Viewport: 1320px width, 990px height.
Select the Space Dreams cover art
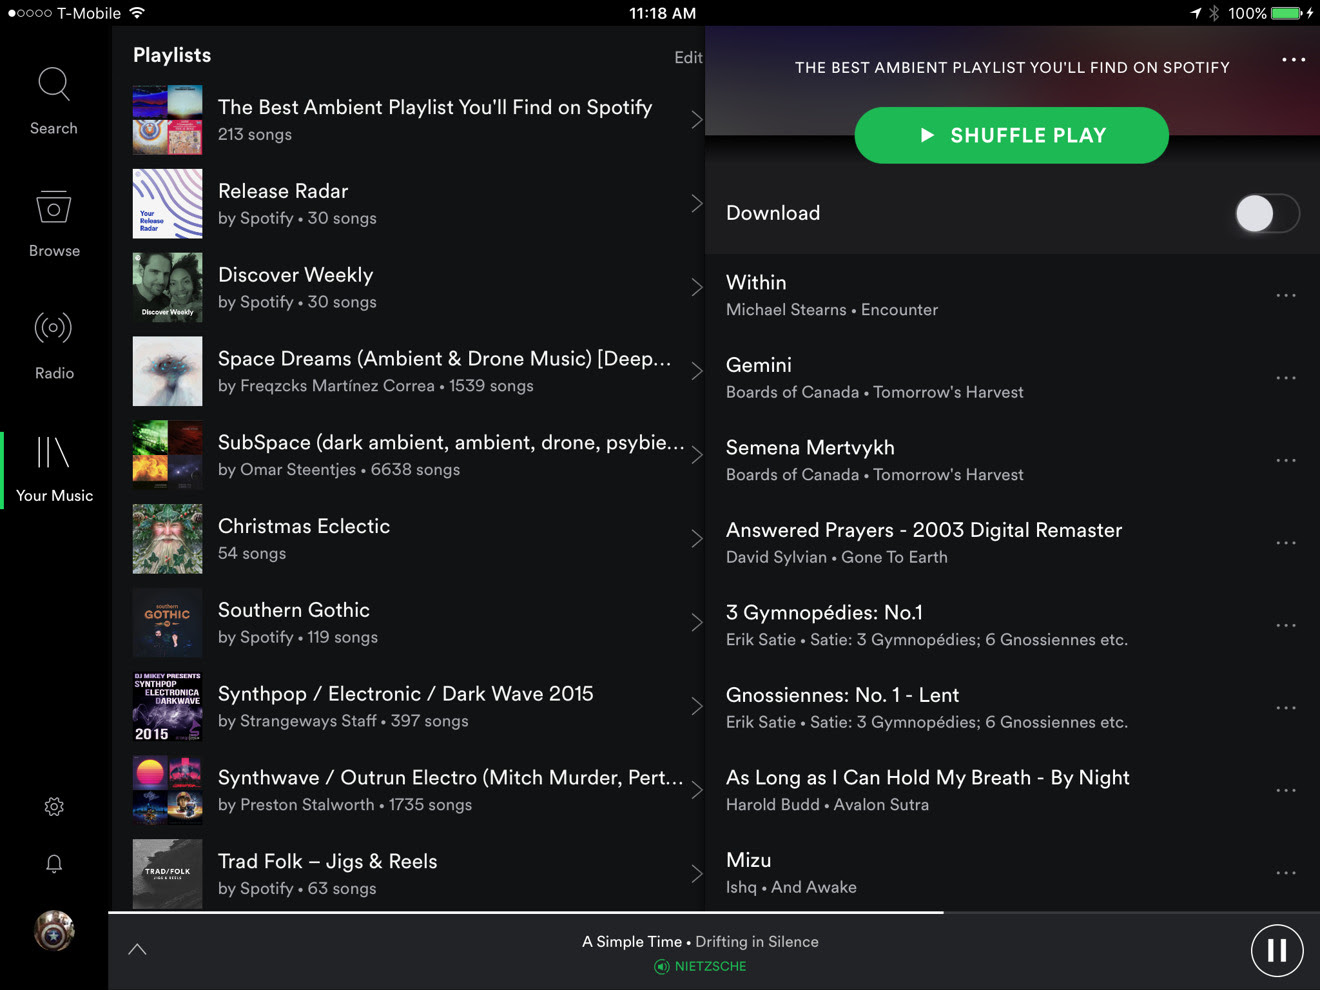click(167, 371)
